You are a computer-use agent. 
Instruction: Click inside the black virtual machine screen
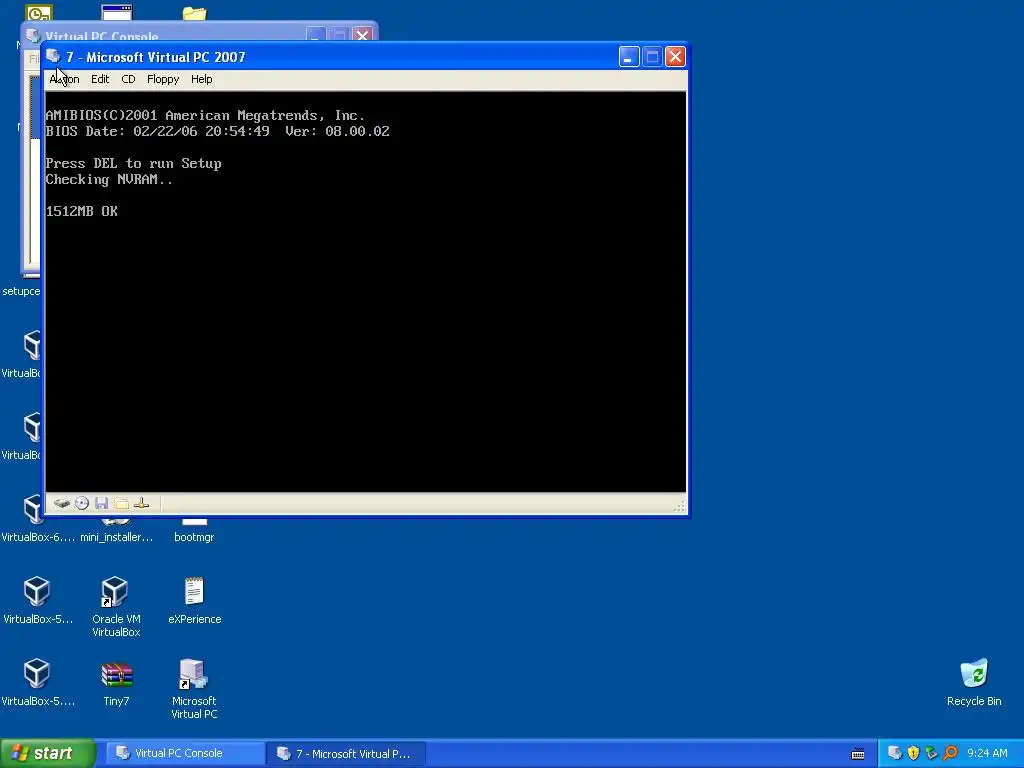pyautogui.click(x=366, y=292)
